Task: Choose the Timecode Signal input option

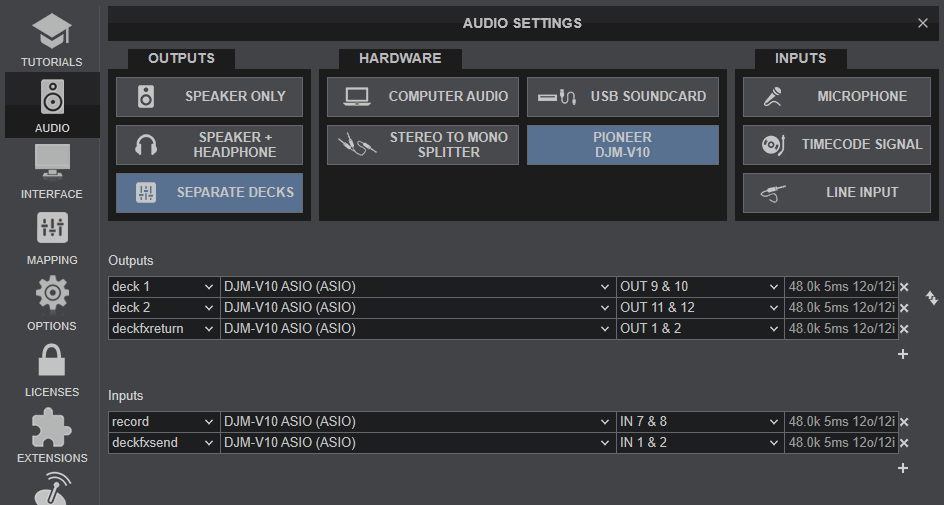Action: (837, 144)
